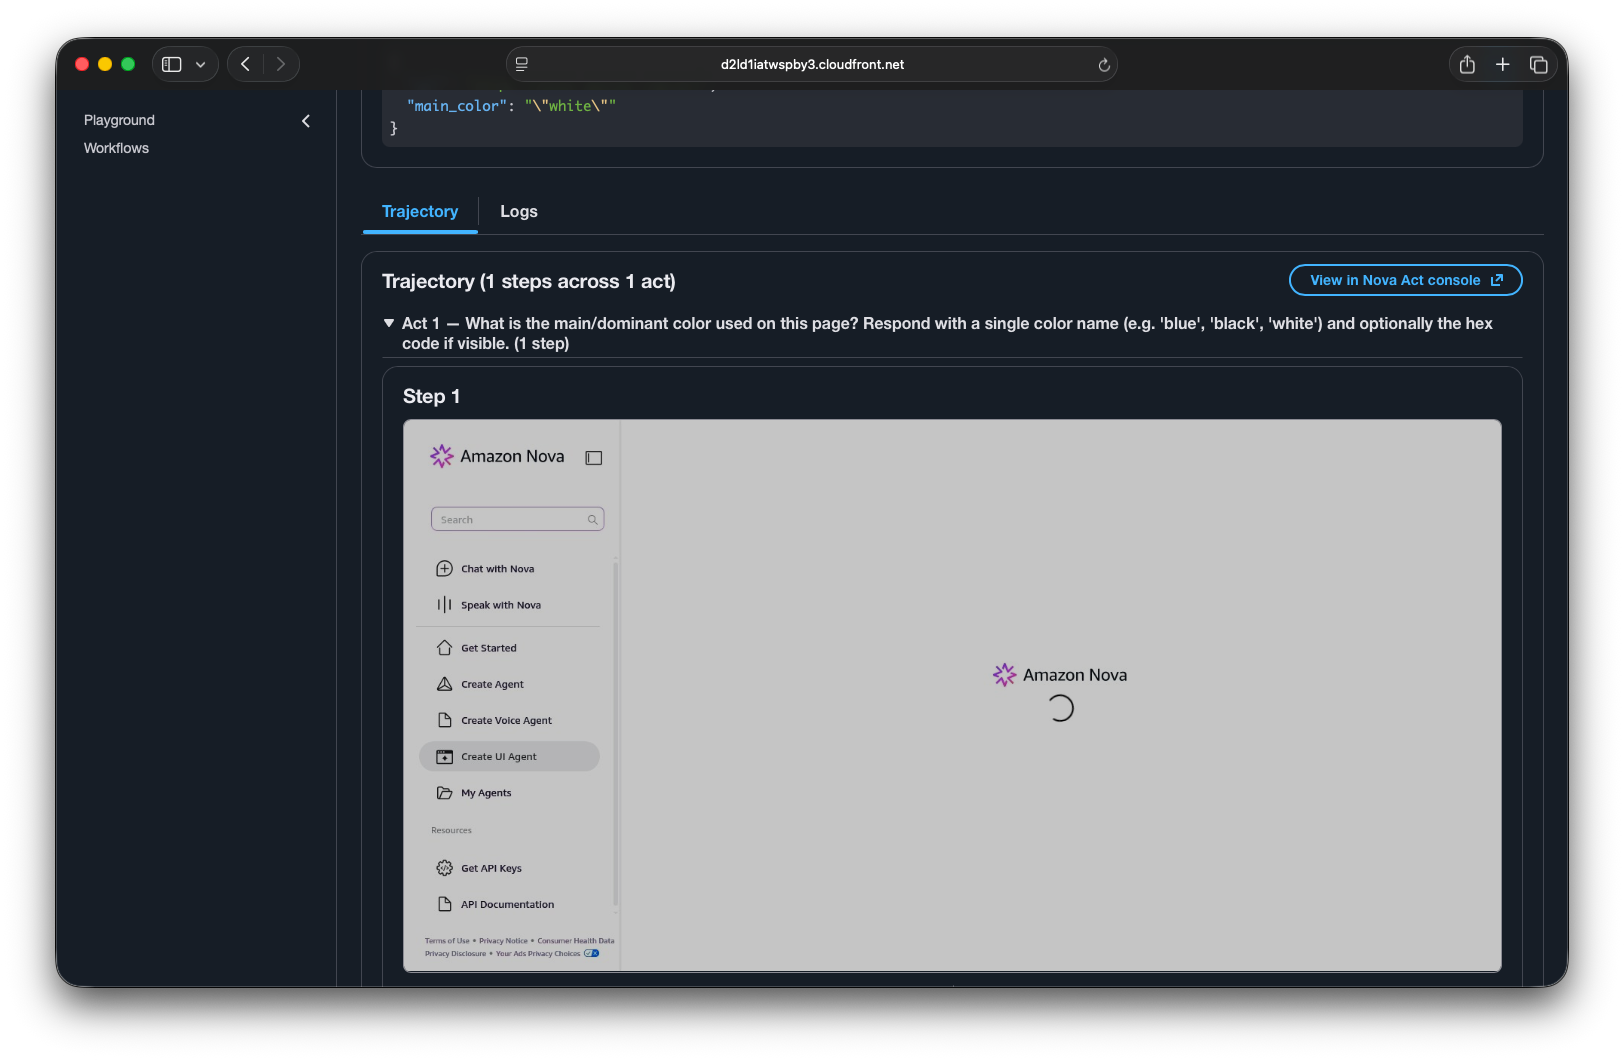Click Safari's forward arrow
This screenshot has height=1061, width=1624.
point(281,64)
